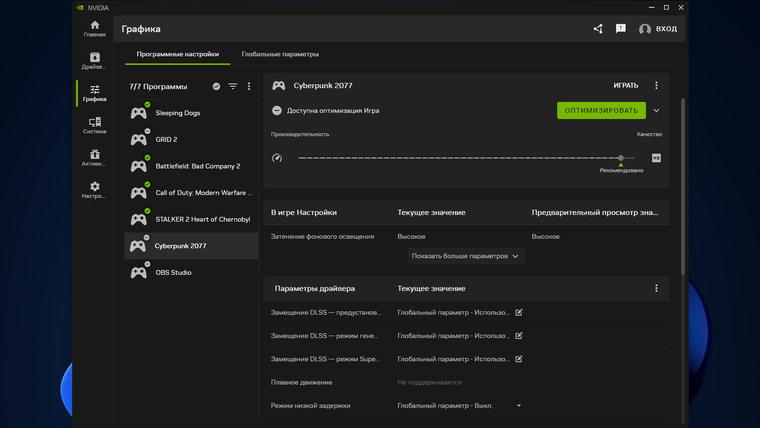This screenshot has width=760, height=428.
Task: Open the low latency mode dropdown
Action: pyautogui.click(x=519, y=406)
